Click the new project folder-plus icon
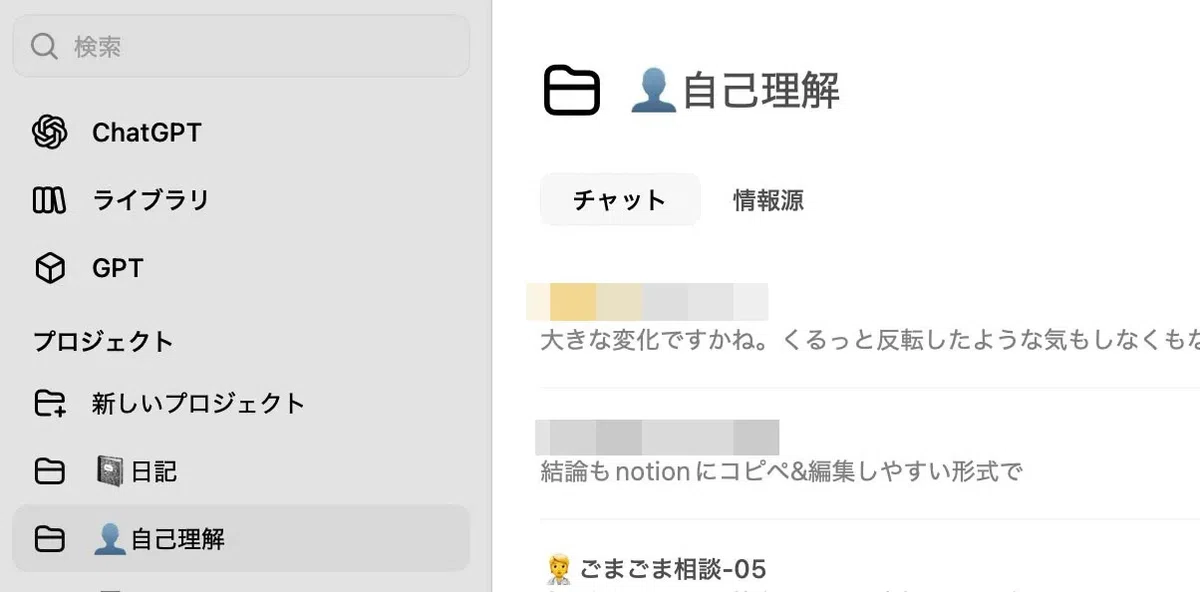The width and height of the screenshot is (1200, 592). (49, 404)
